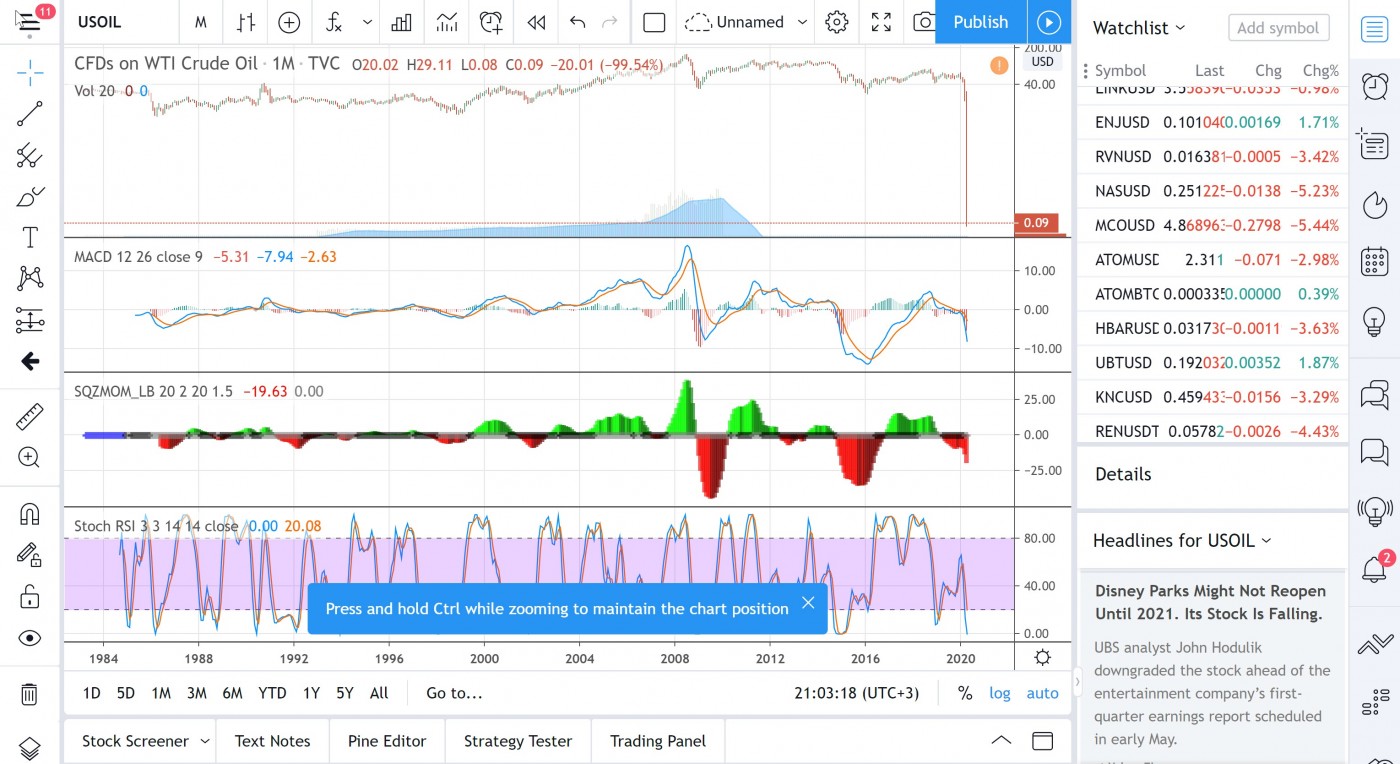Expand the Stock Screener dropdown arrow
Viewport: 1400px width, 764px height.
pyautogui.click(x=204, y=741)
